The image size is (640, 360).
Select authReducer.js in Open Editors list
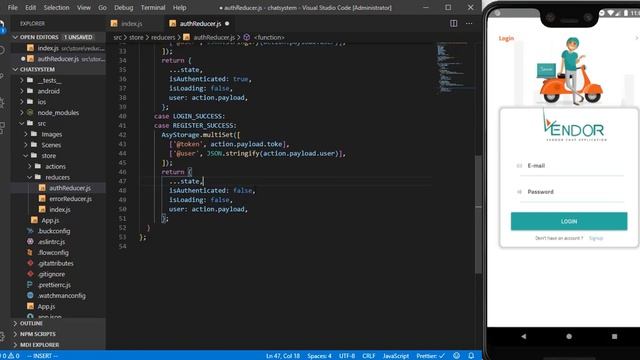[58, 59]
